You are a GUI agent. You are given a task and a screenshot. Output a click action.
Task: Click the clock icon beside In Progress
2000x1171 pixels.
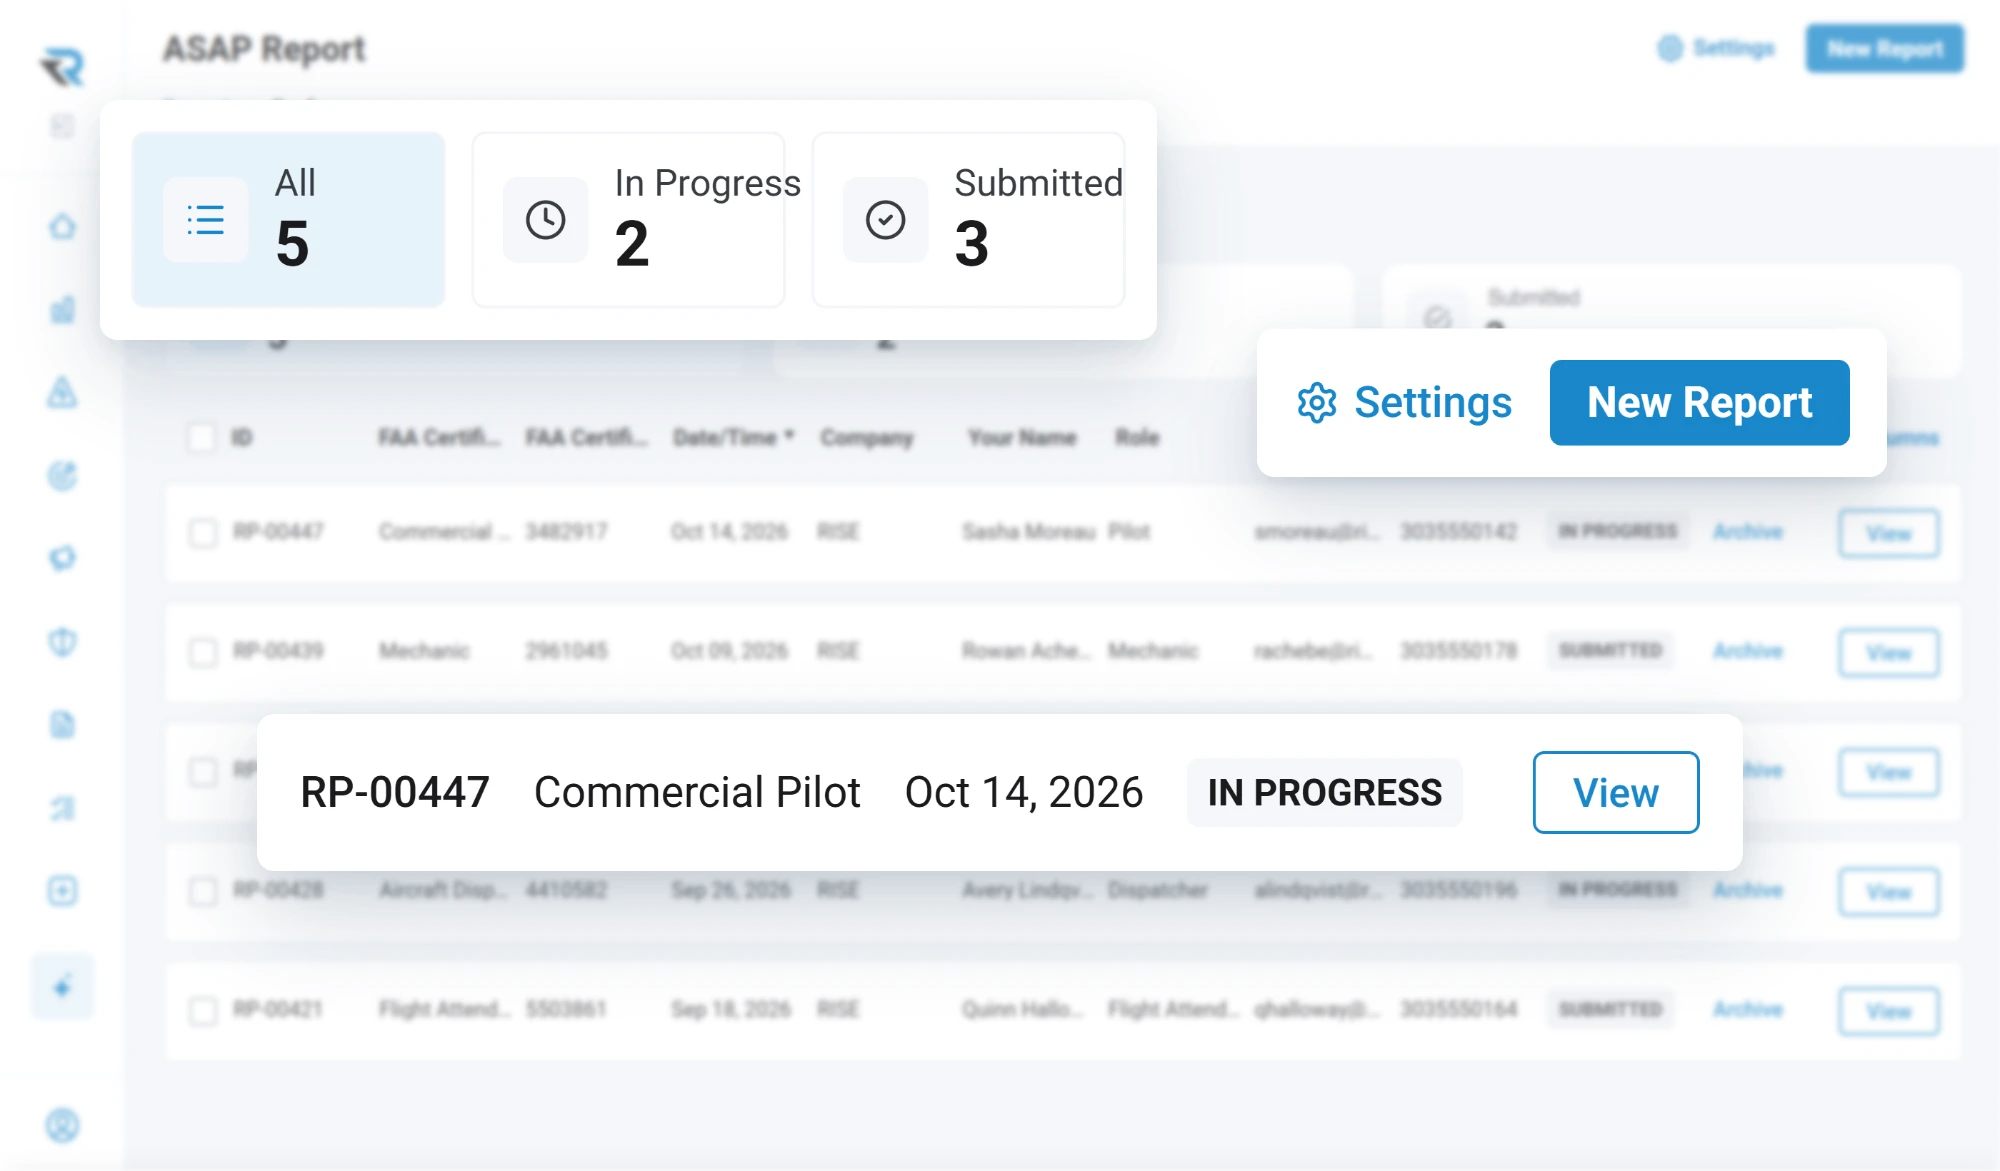point(545,220)
